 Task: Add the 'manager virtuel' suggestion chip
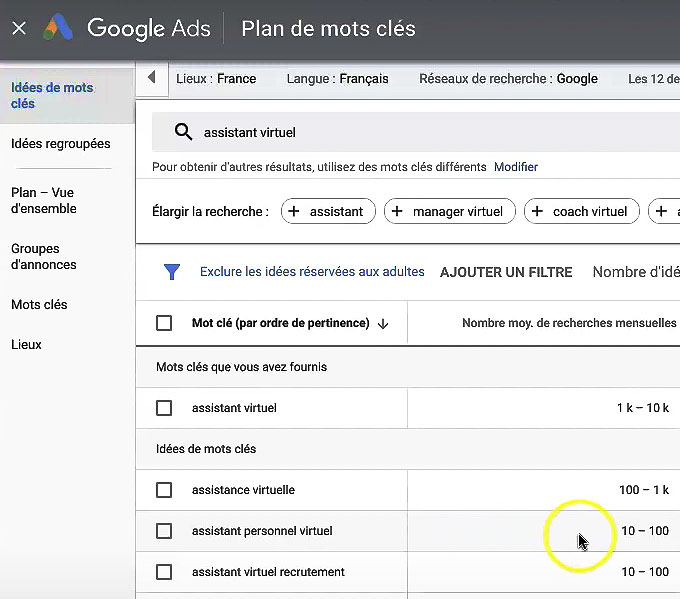[450, 211]
